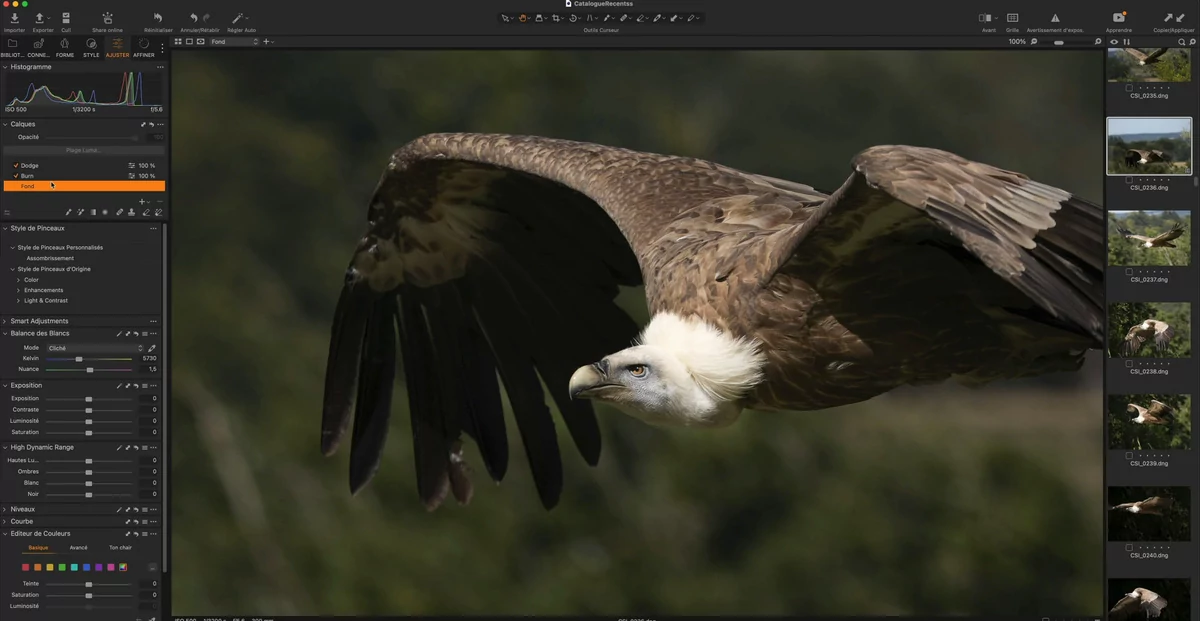Select the radial gradient mask tool

click(105, 212)
